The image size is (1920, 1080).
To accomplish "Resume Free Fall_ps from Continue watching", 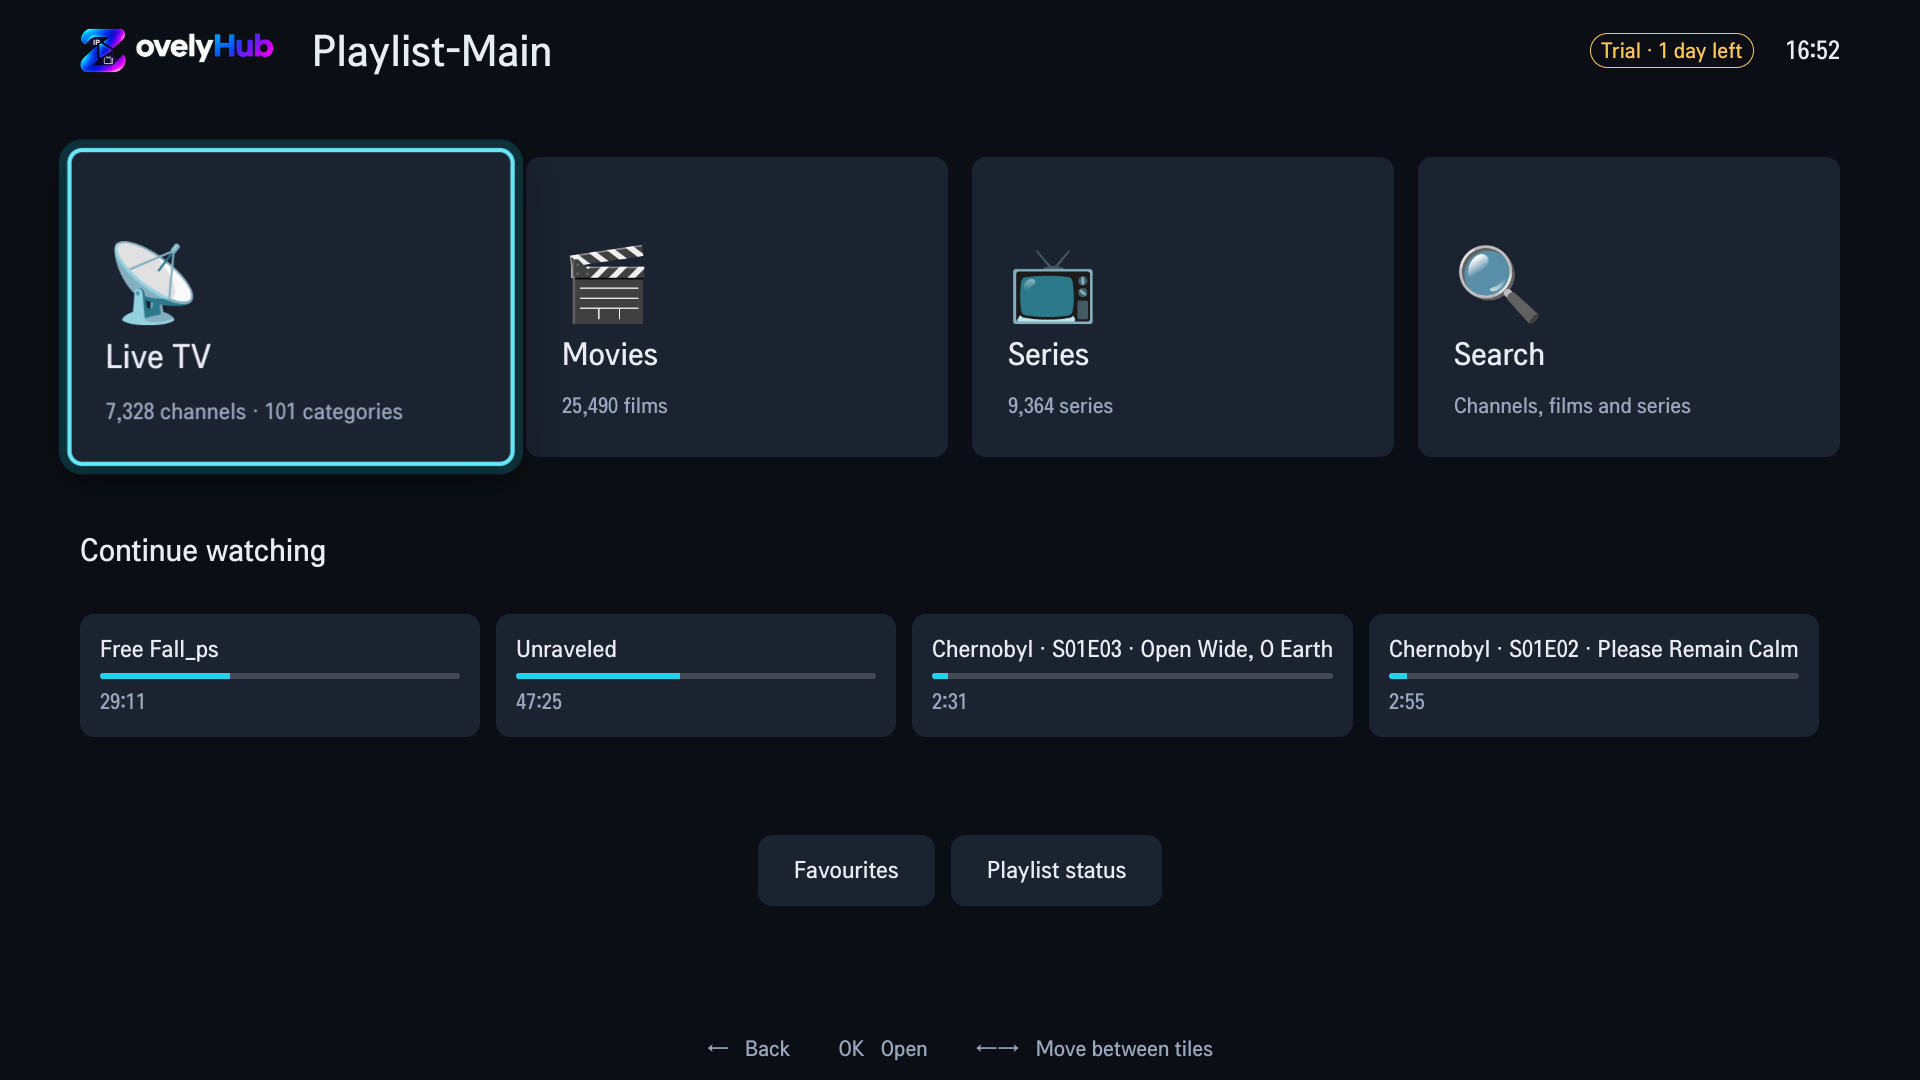I will pyautogui.click(x=280, y=675).
